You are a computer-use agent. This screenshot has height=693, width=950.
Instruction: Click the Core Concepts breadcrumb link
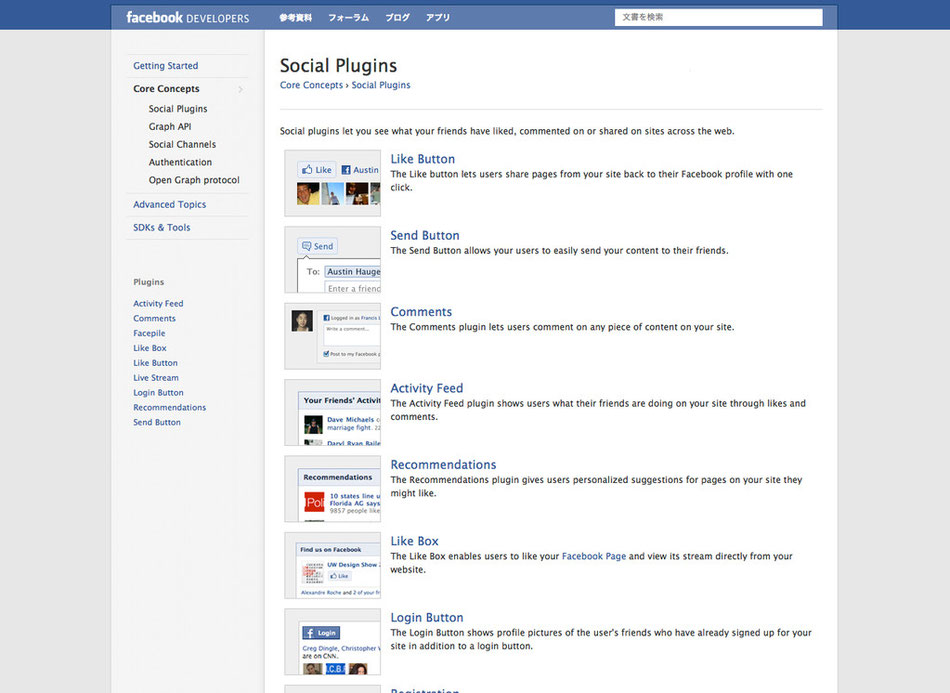coord(311,85)
